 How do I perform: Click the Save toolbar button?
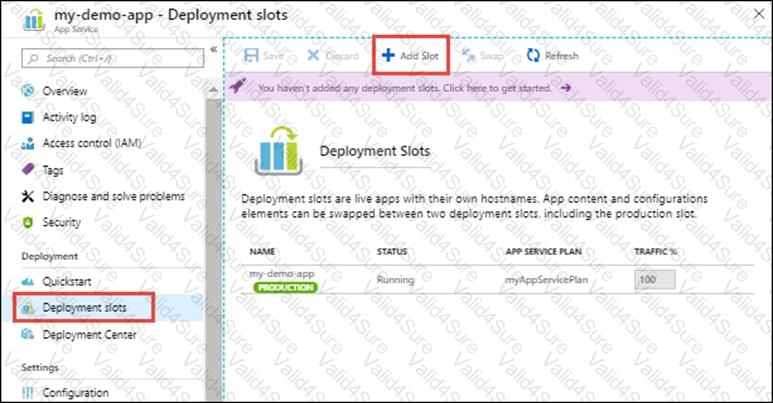[264, 56]
